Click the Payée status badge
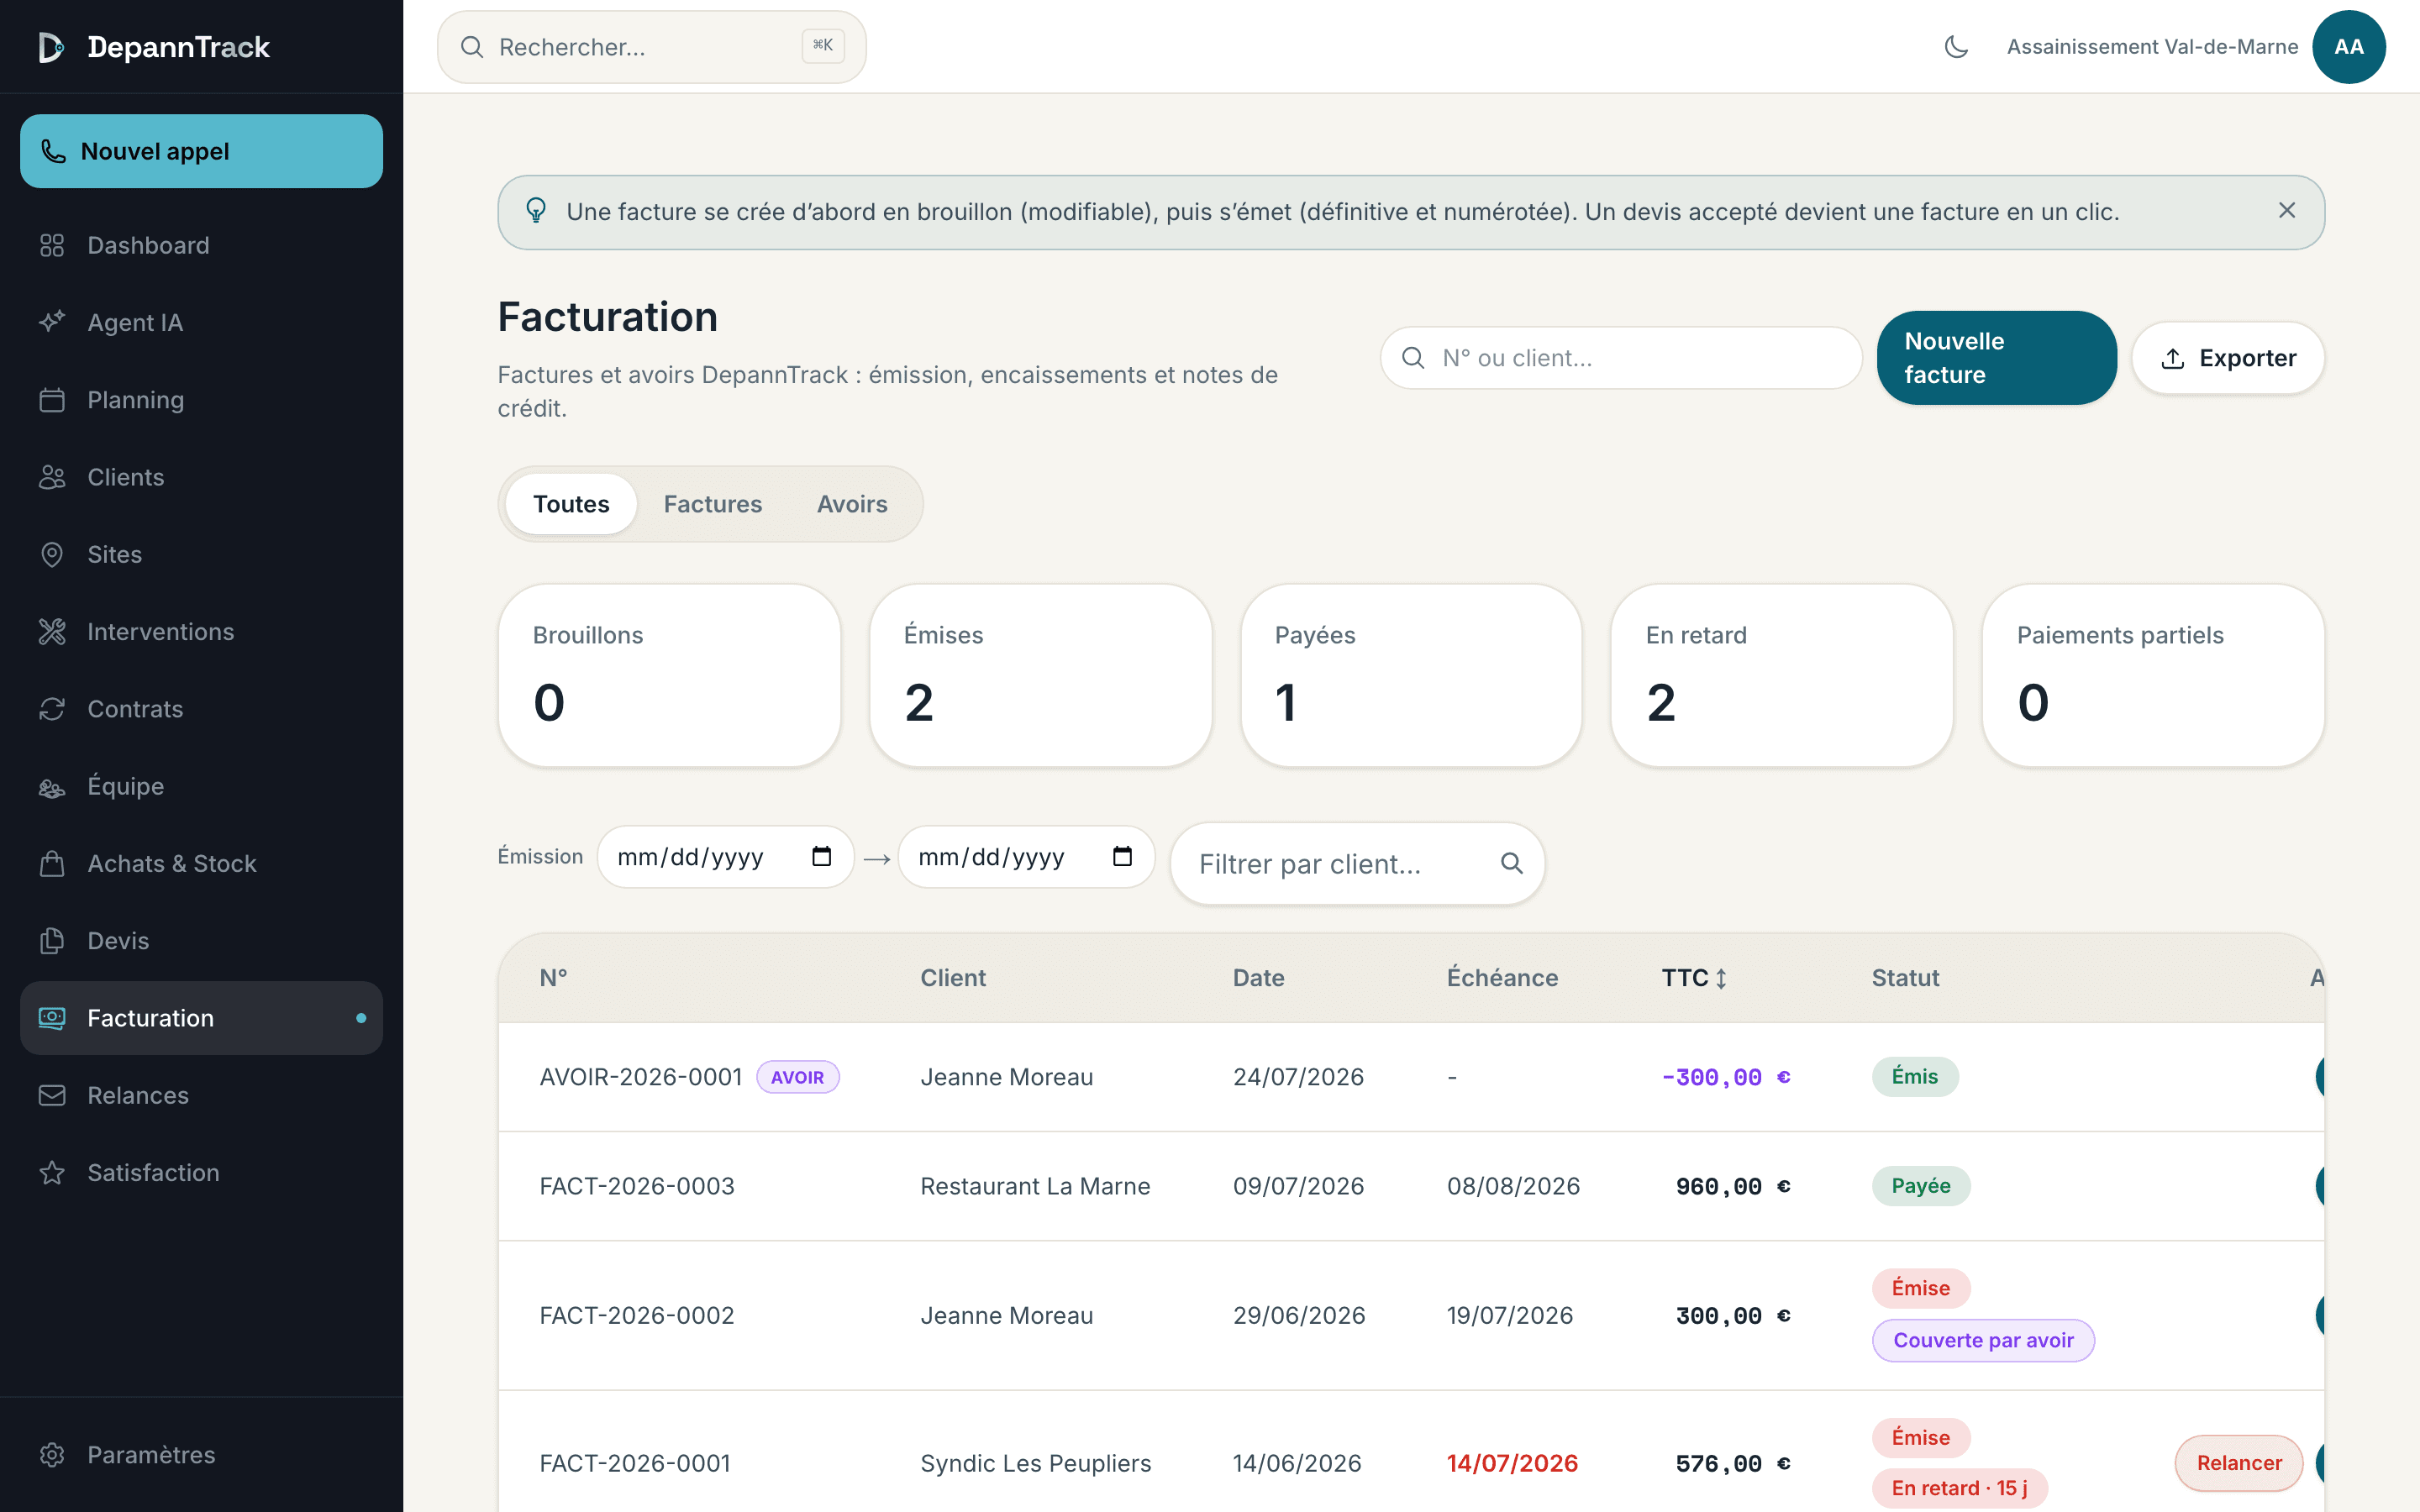Viewport: 2420px width, 1512px height. click(x=1920, y=1186)
